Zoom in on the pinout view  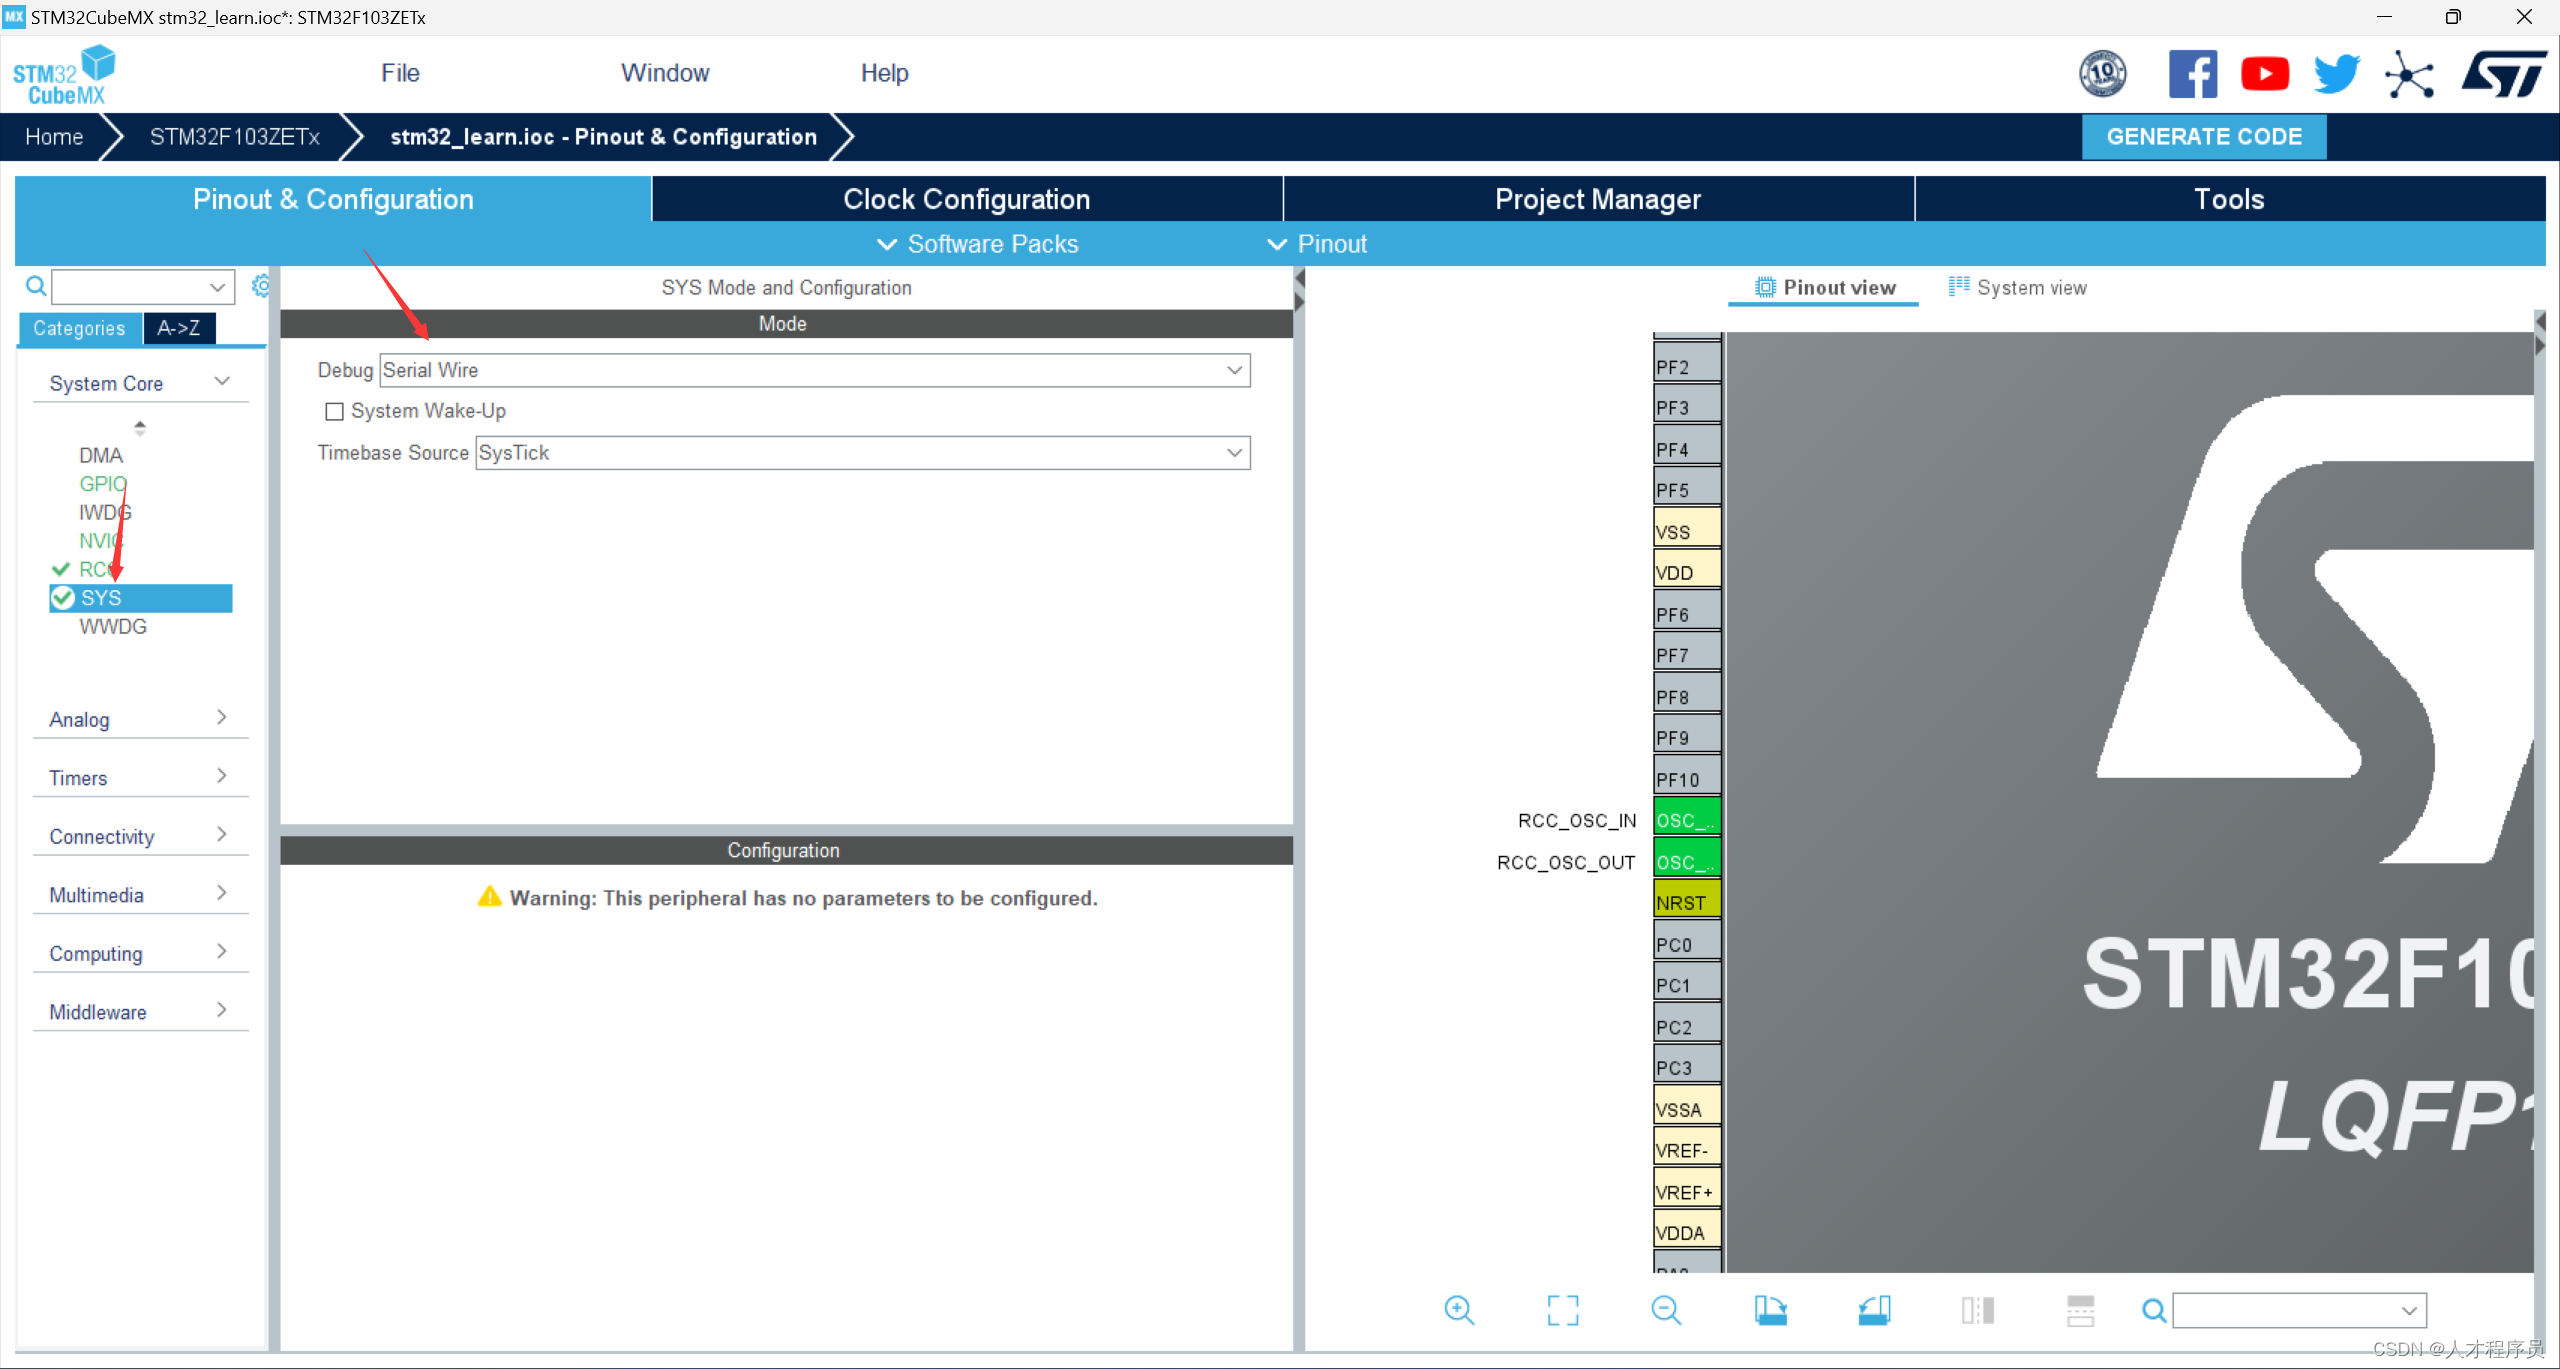1459,1310
